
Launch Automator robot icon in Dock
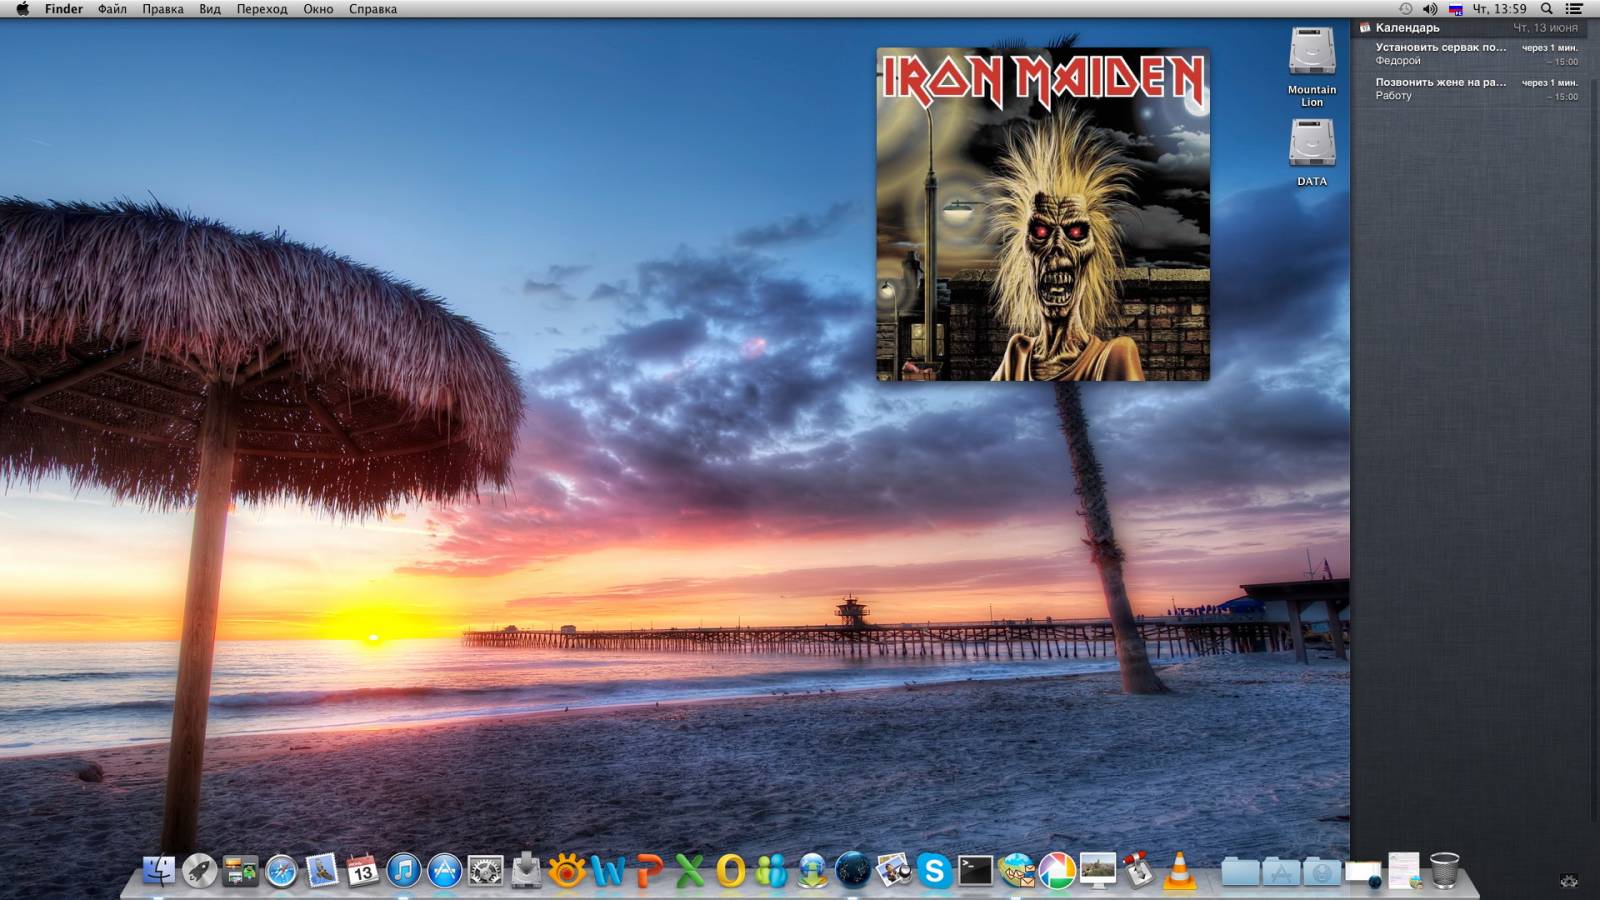tap(1139, 871)
